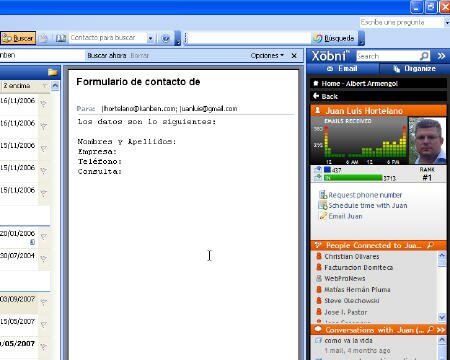Click the Emails Received histogram chart

tap(359, 141)
